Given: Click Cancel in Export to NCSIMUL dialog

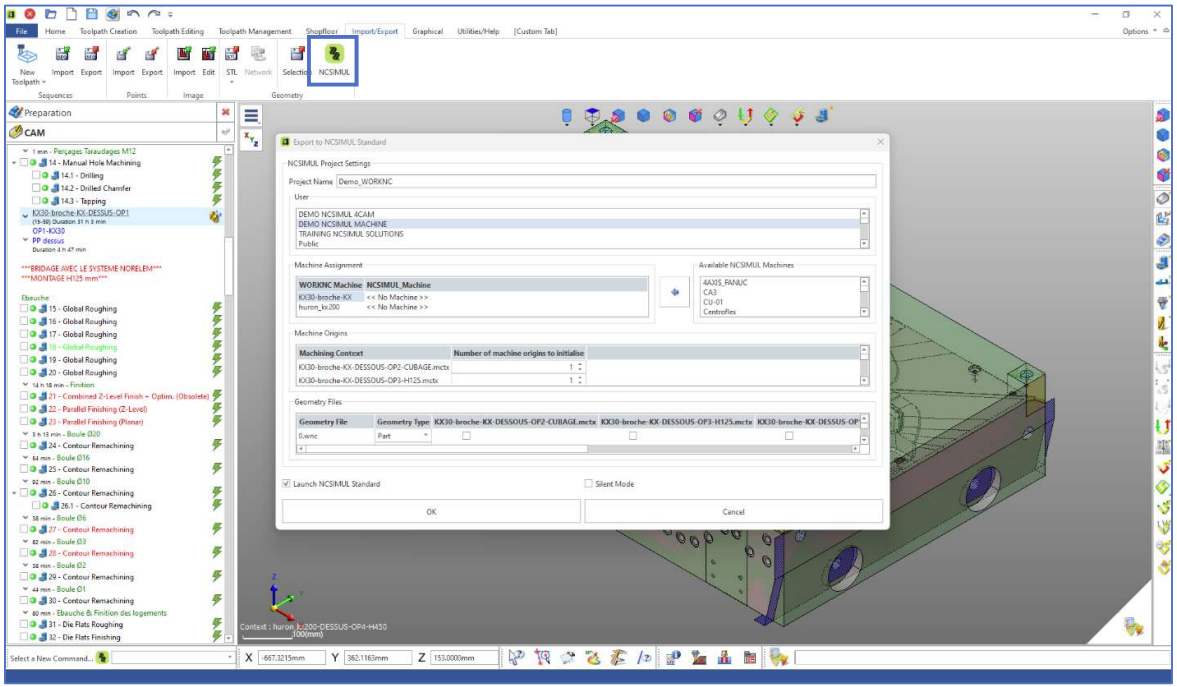Looking at the screenshot, I should (733, 511).
